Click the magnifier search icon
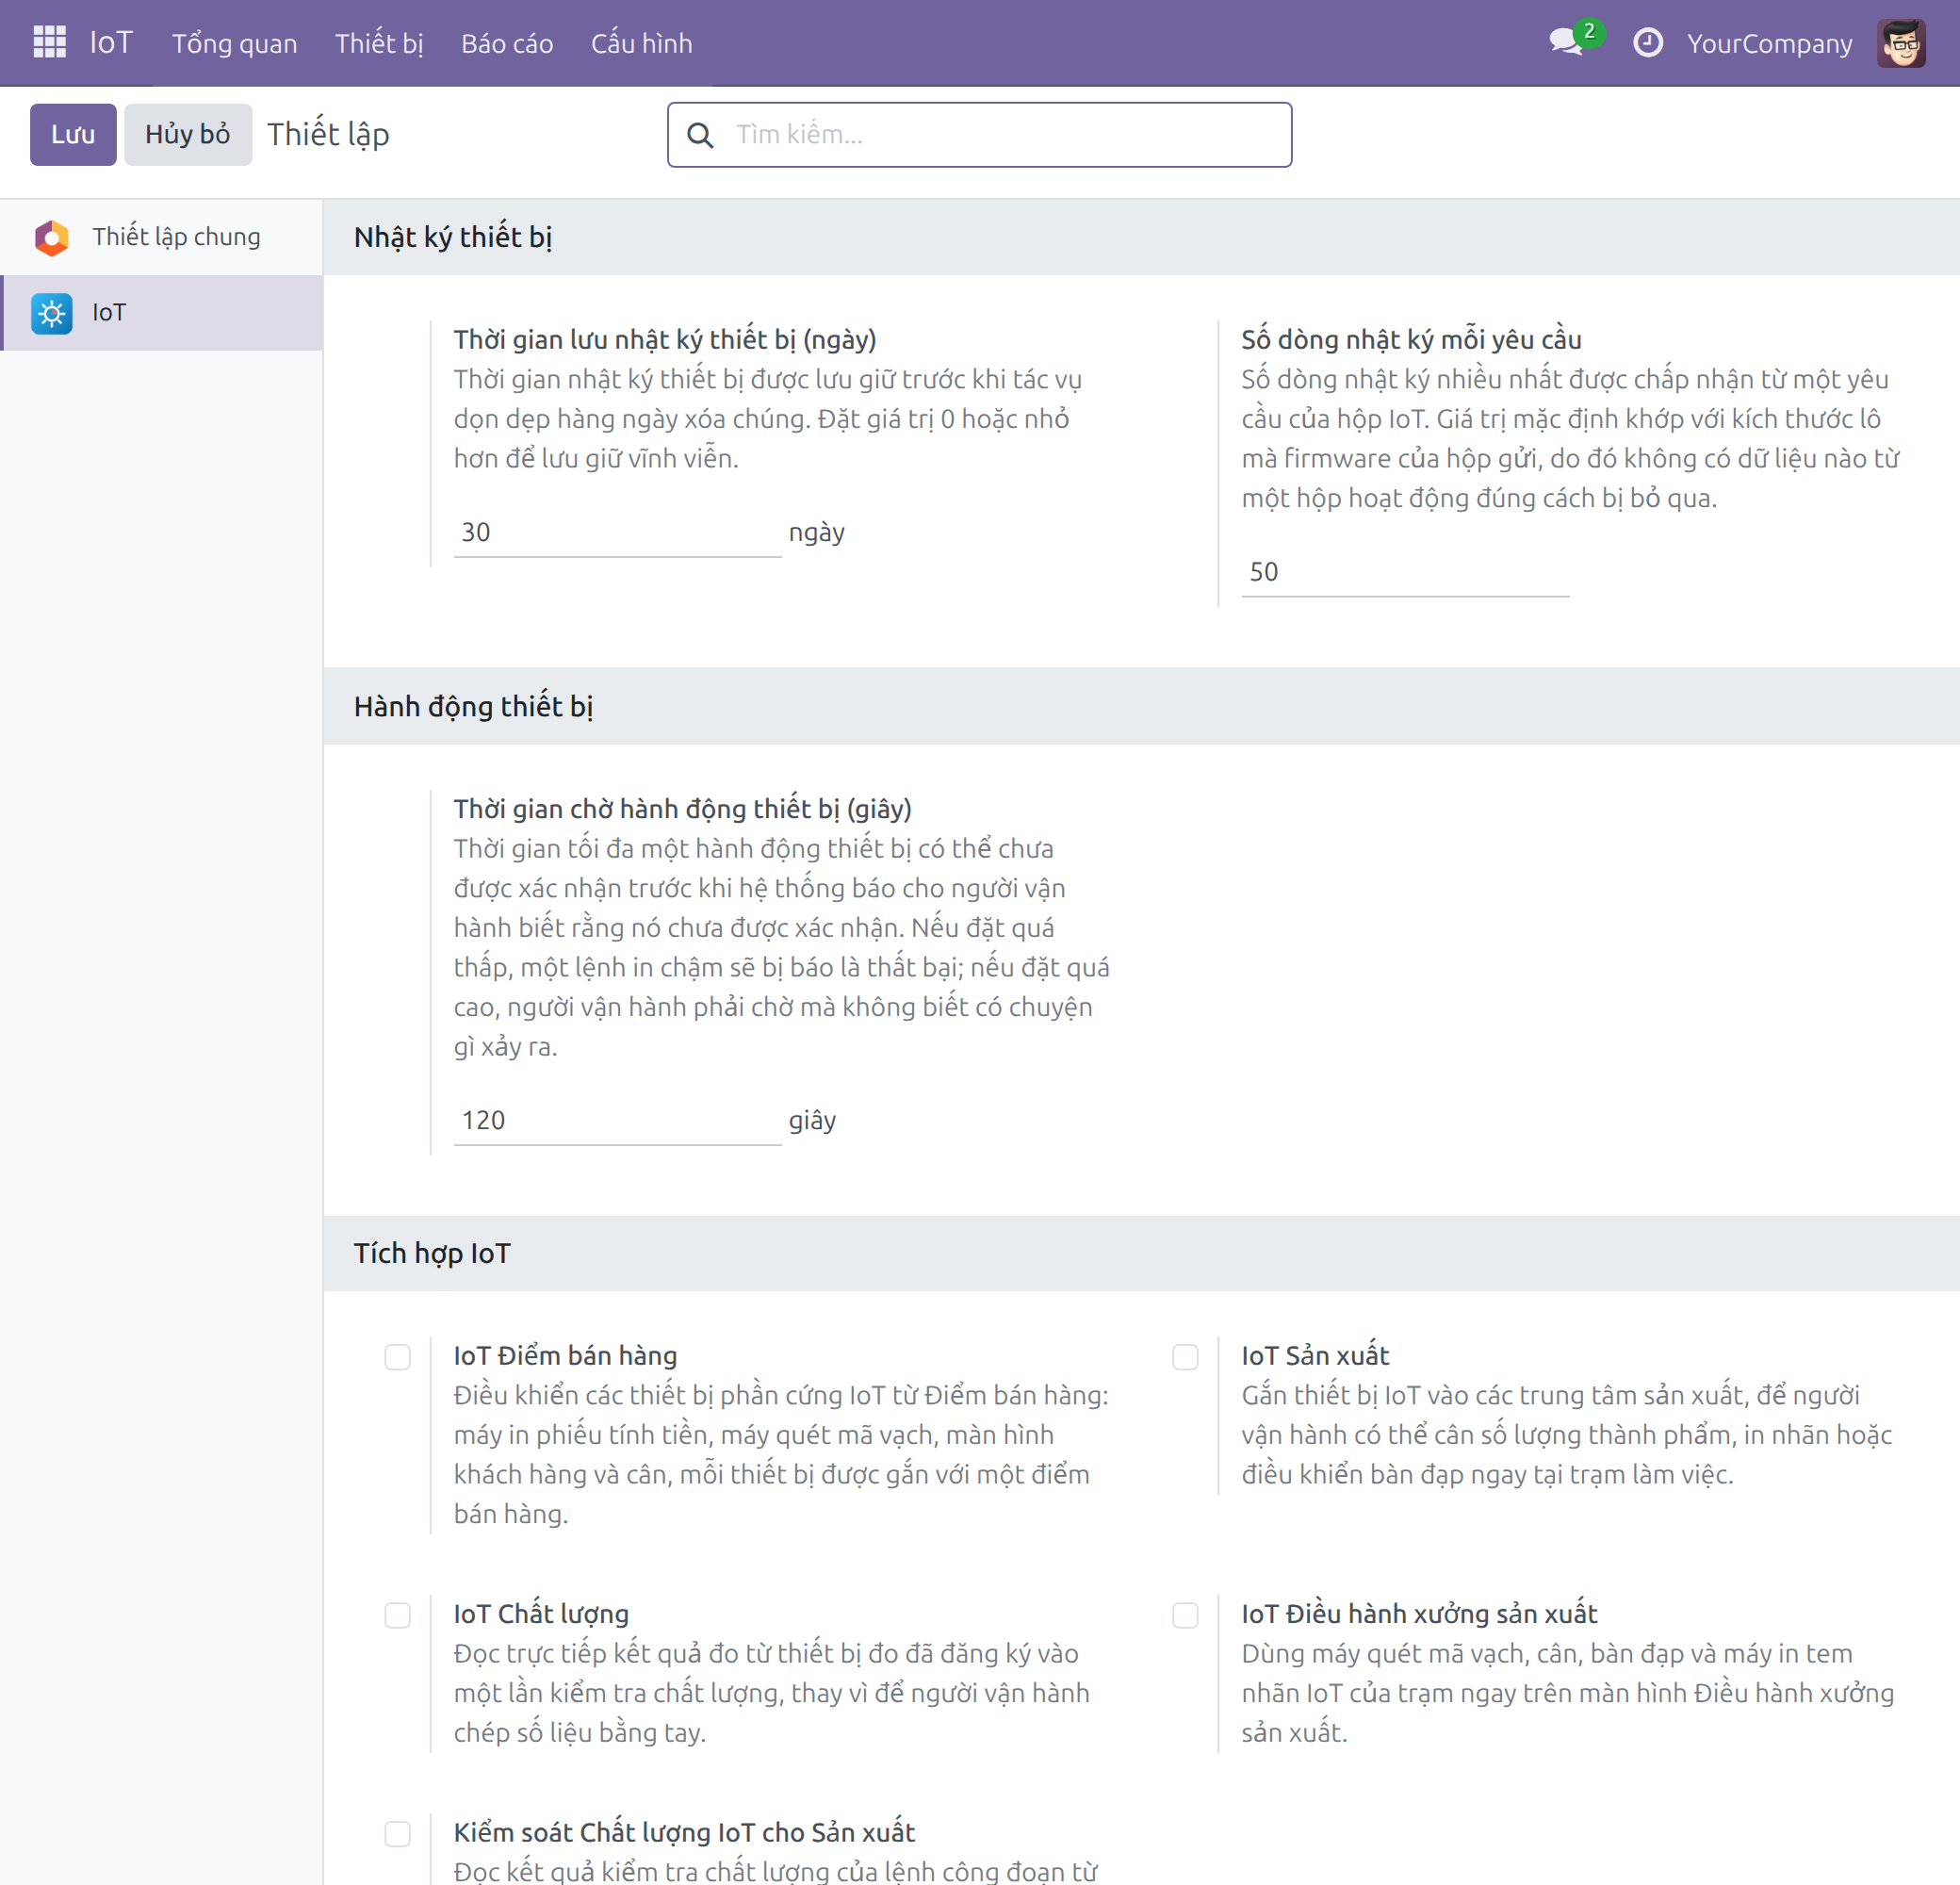This screenshot has height=1885, width=1960. [701, 135]
